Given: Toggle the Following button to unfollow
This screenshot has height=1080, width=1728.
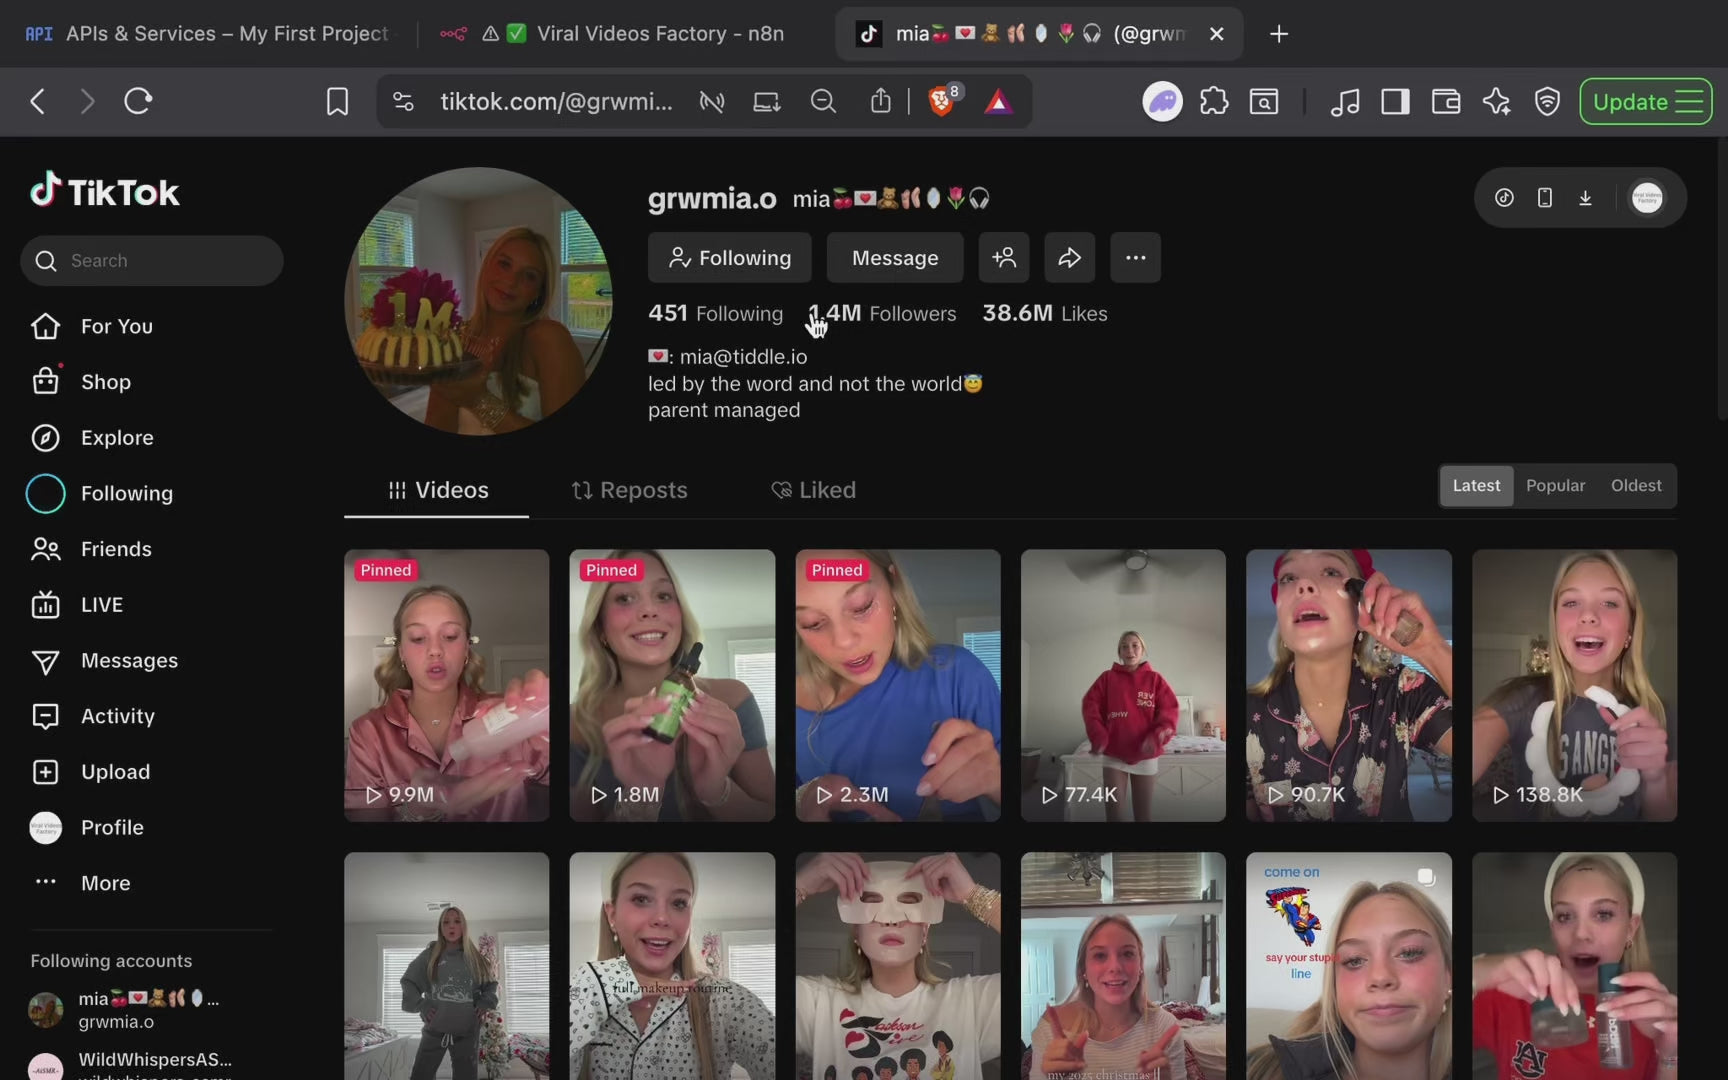Looking at the screenshot, I should (x=729, y=258).
